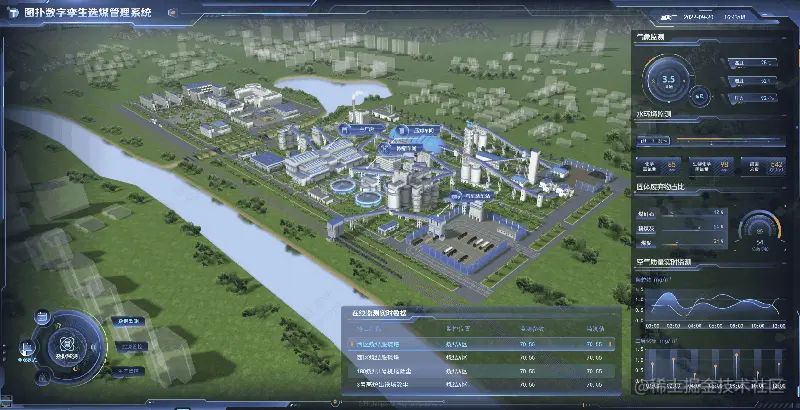Select the date readout in the top-right header
This screenshot has height=410, width=800.
(699, 17)
